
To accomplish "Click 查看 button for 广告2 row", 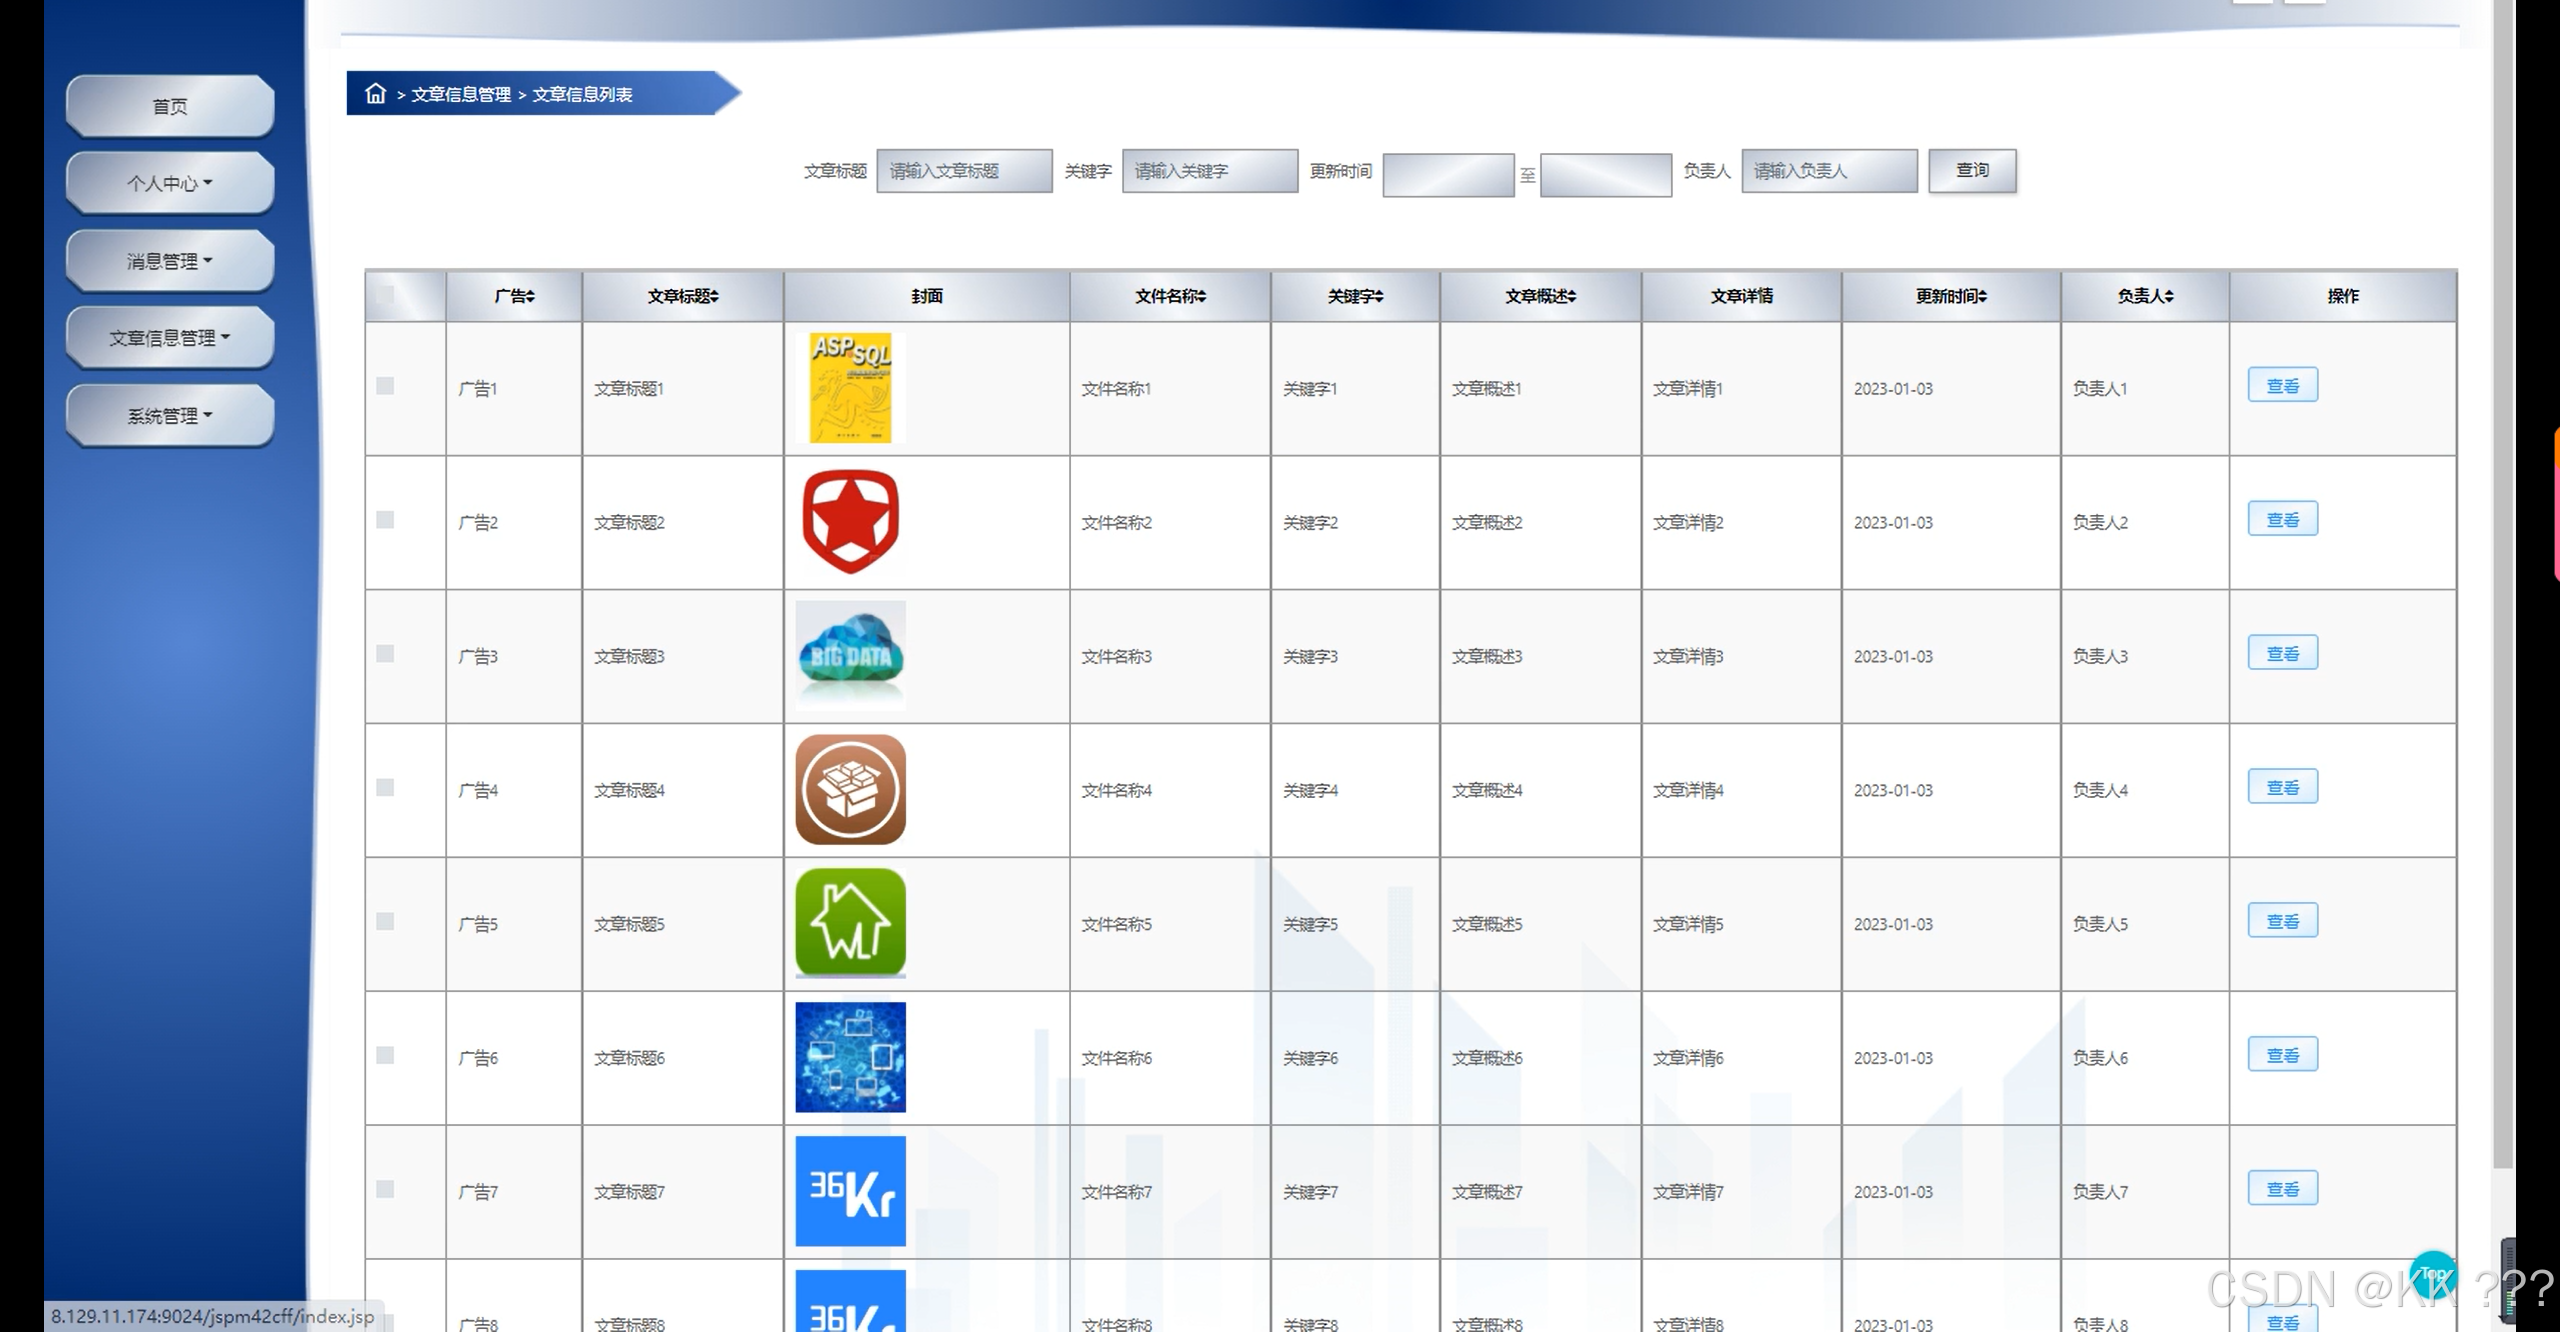I will tap(2282, 520).
